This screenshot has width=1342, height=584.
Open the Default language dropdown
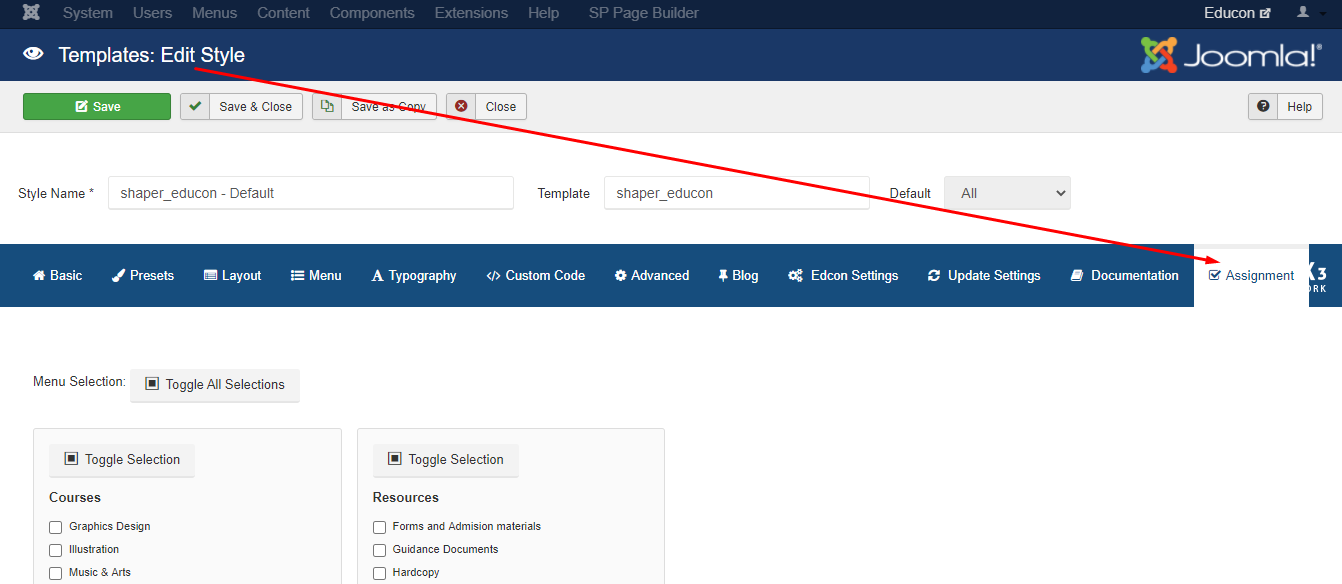[1007, 193]
